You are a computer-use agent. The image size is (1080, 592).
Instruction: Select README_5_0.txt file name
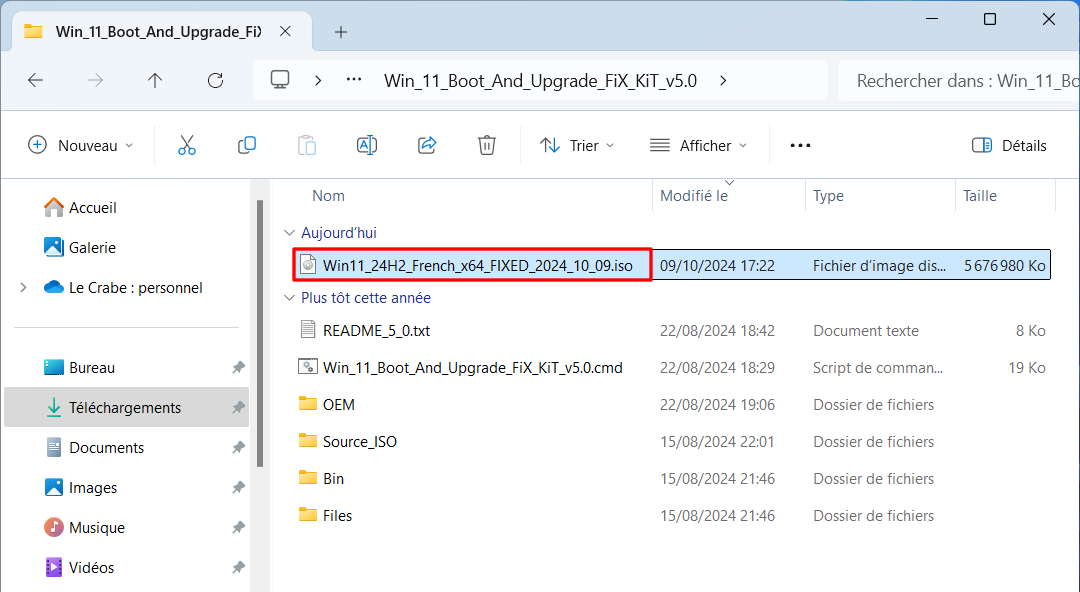376,330
